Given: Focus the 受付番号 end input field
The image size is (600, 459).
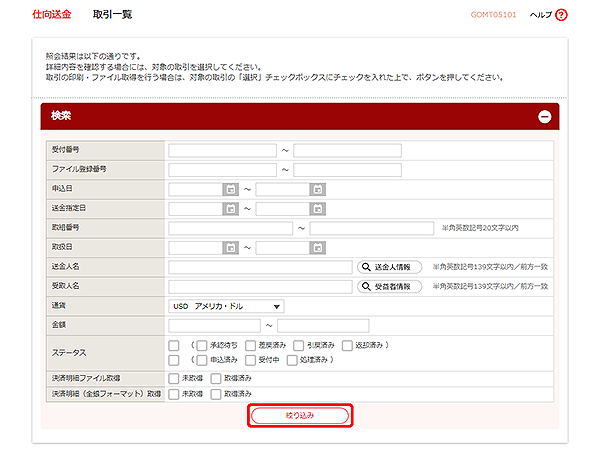Looking at the screenshot, I should click(x=347, y=151).
